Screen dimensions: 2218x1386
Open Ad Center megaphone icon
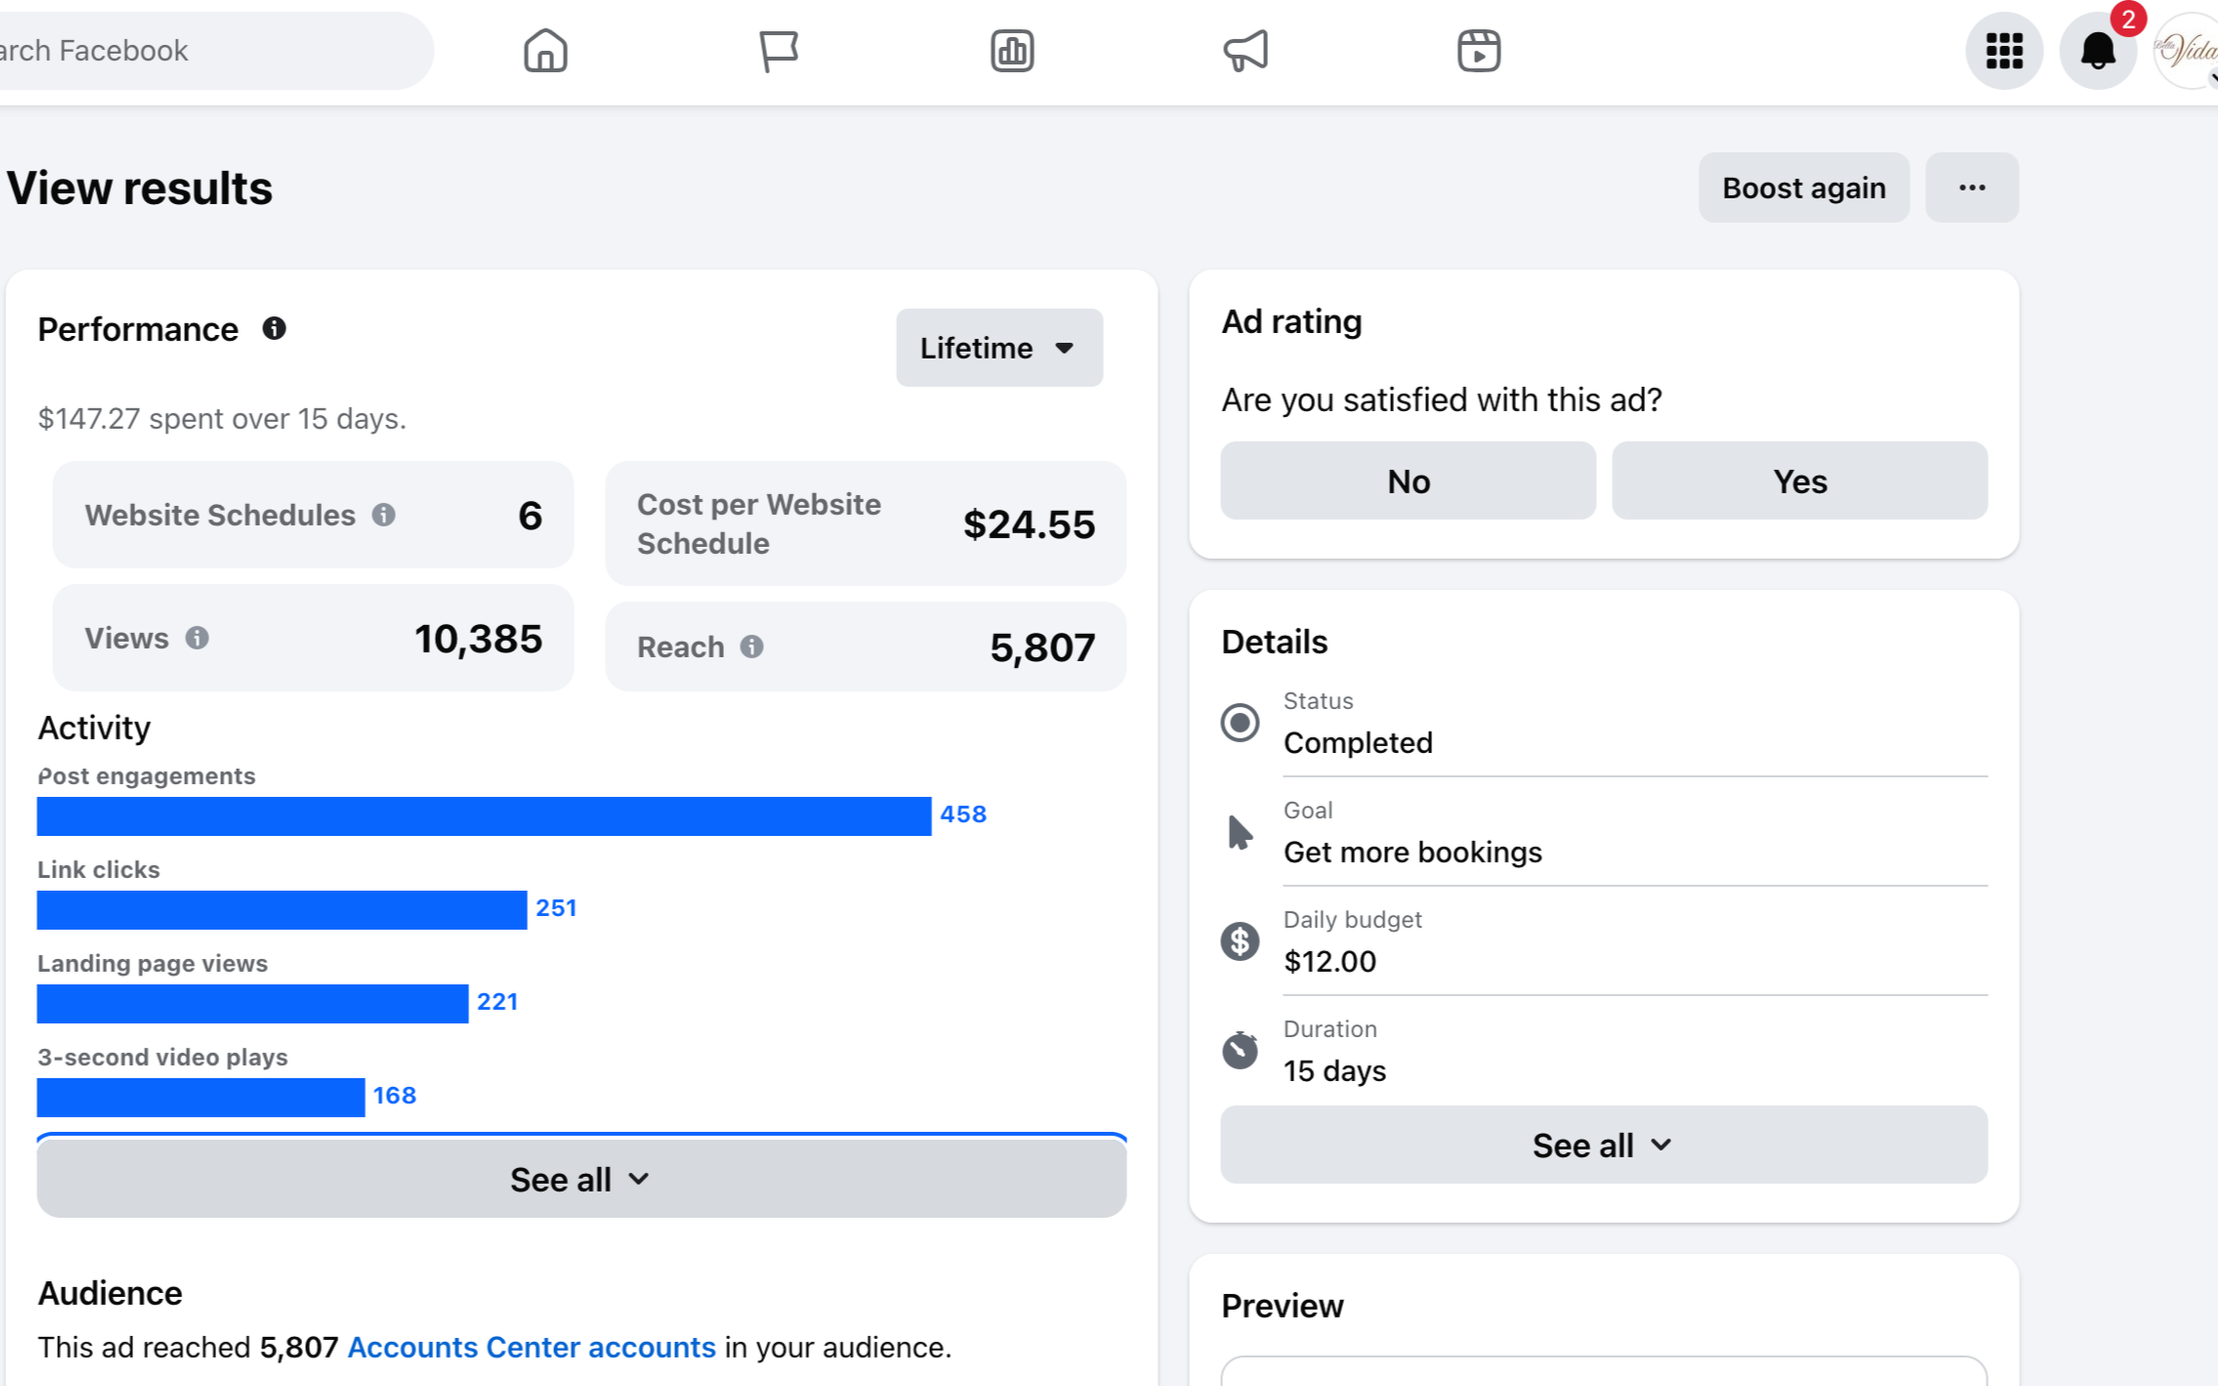pos(1245,50)
